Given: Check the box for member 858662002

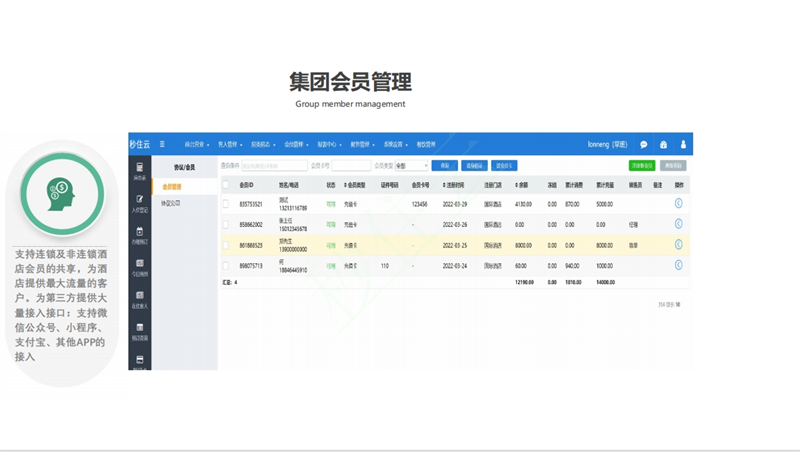Looking at the screenshot, I should pyautogui.click(x=226, y=224).
